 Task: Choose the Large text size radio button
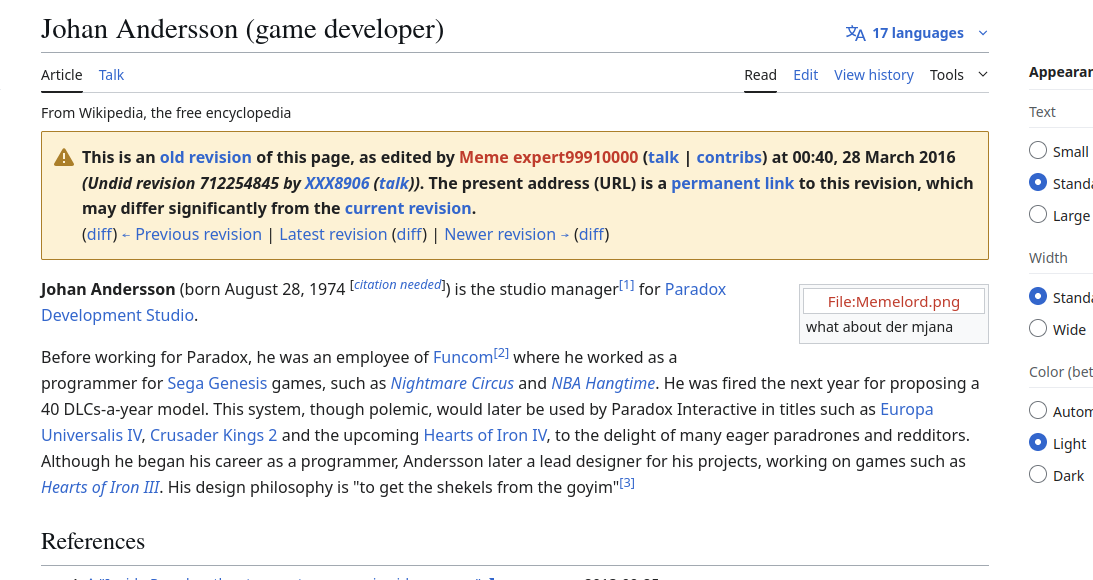(x=1038, y=215)
